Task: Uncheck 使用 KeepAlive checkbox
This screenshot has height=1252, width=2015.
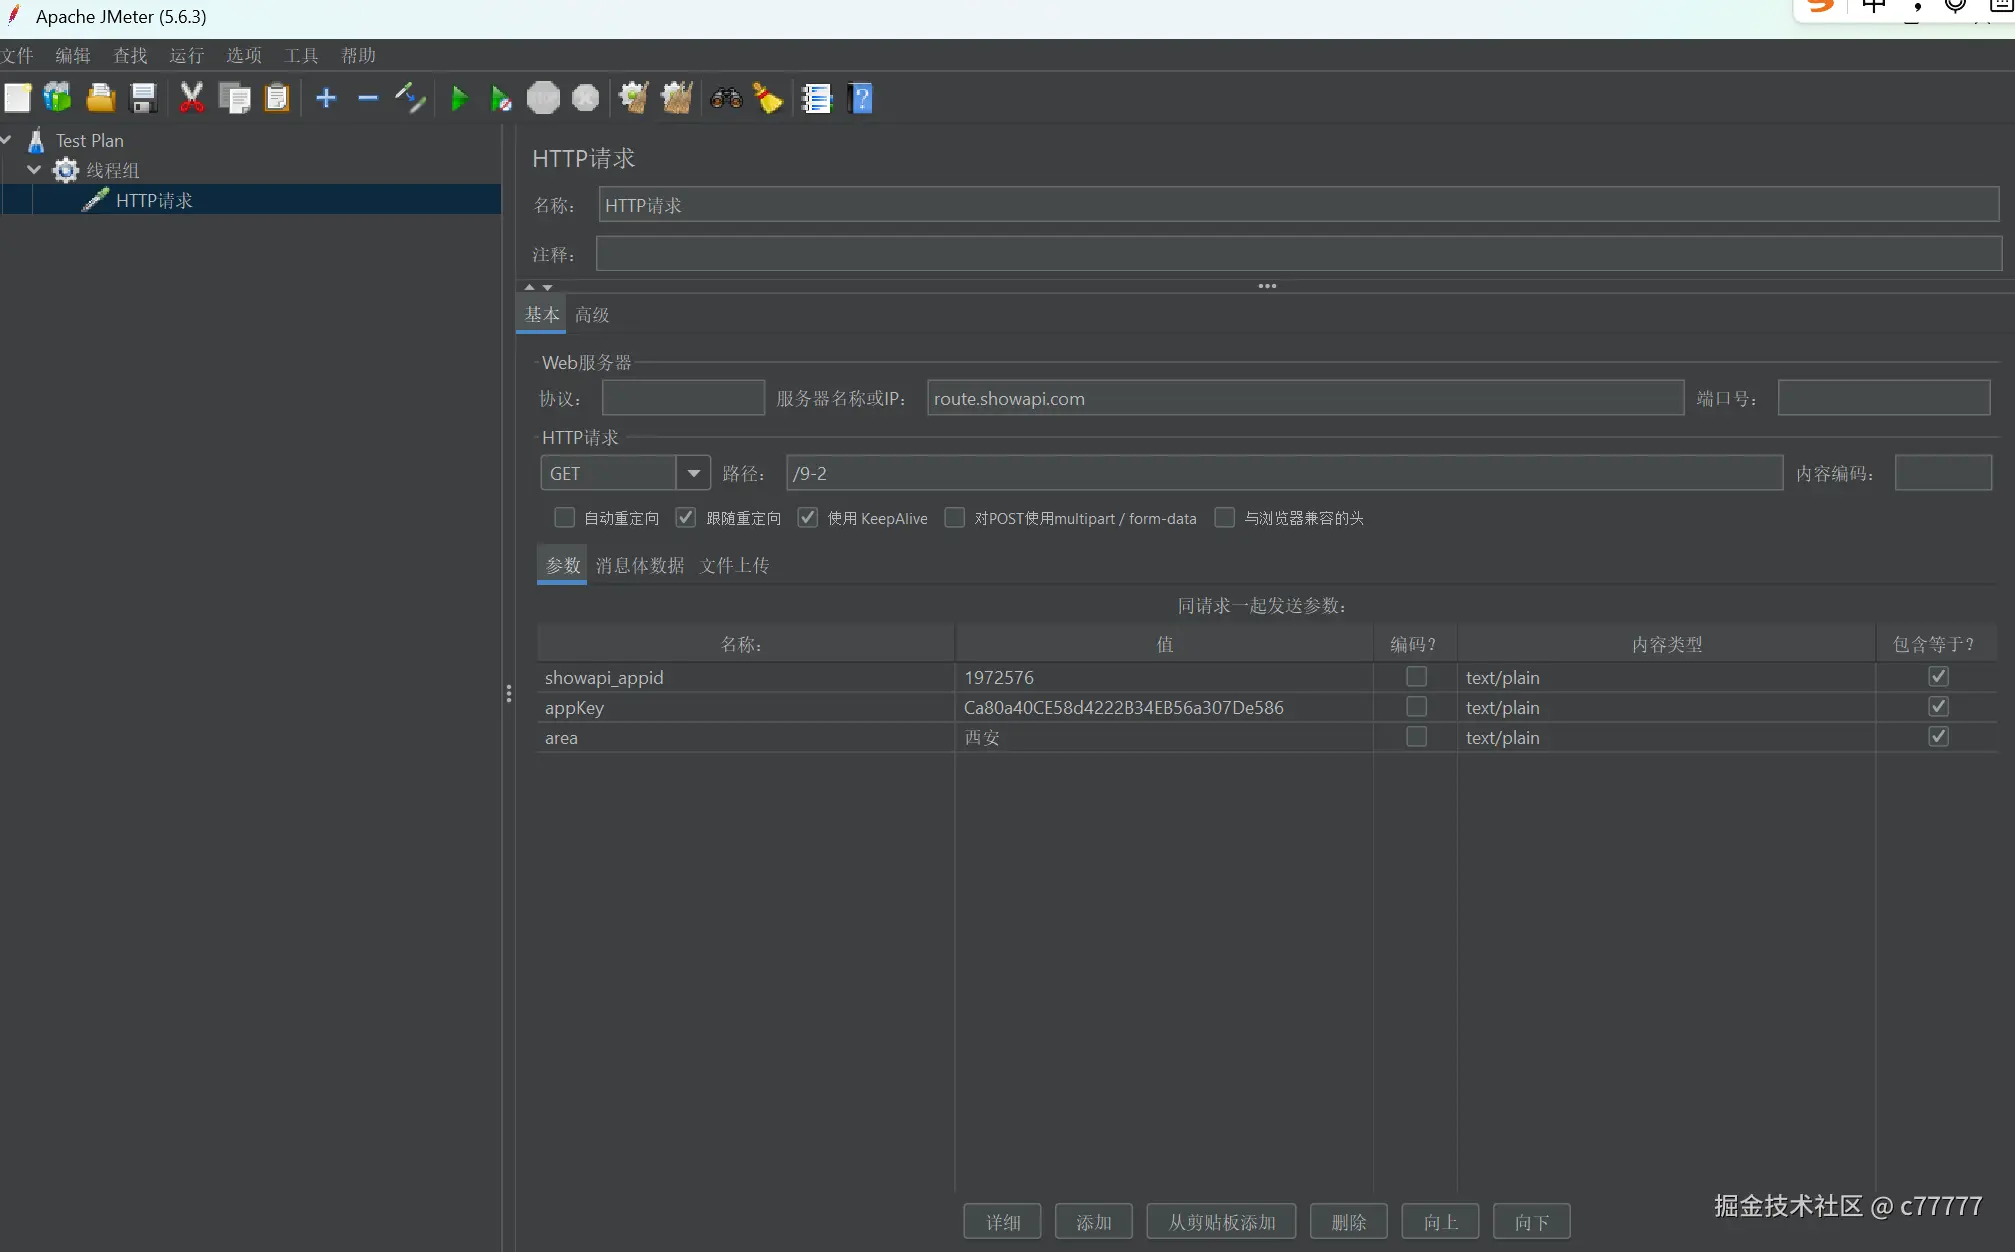Action: point(808,518)
